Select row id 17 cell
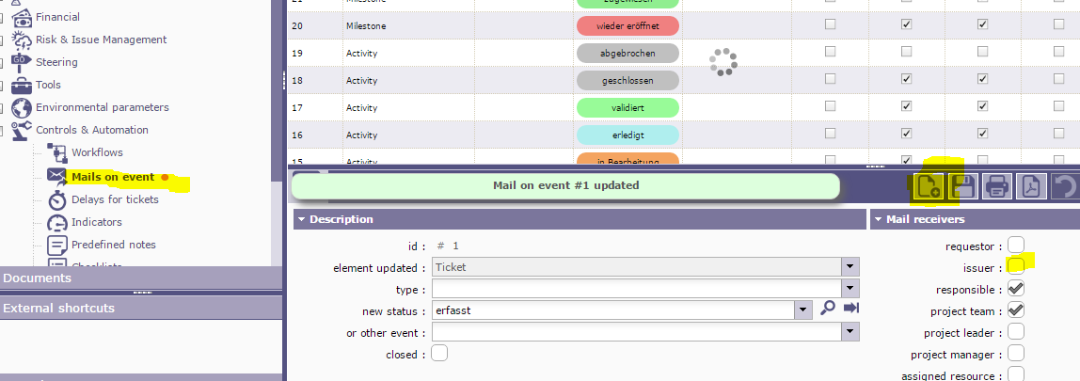The width and height of the screenshot is (1080, 381). pos(314,107)
